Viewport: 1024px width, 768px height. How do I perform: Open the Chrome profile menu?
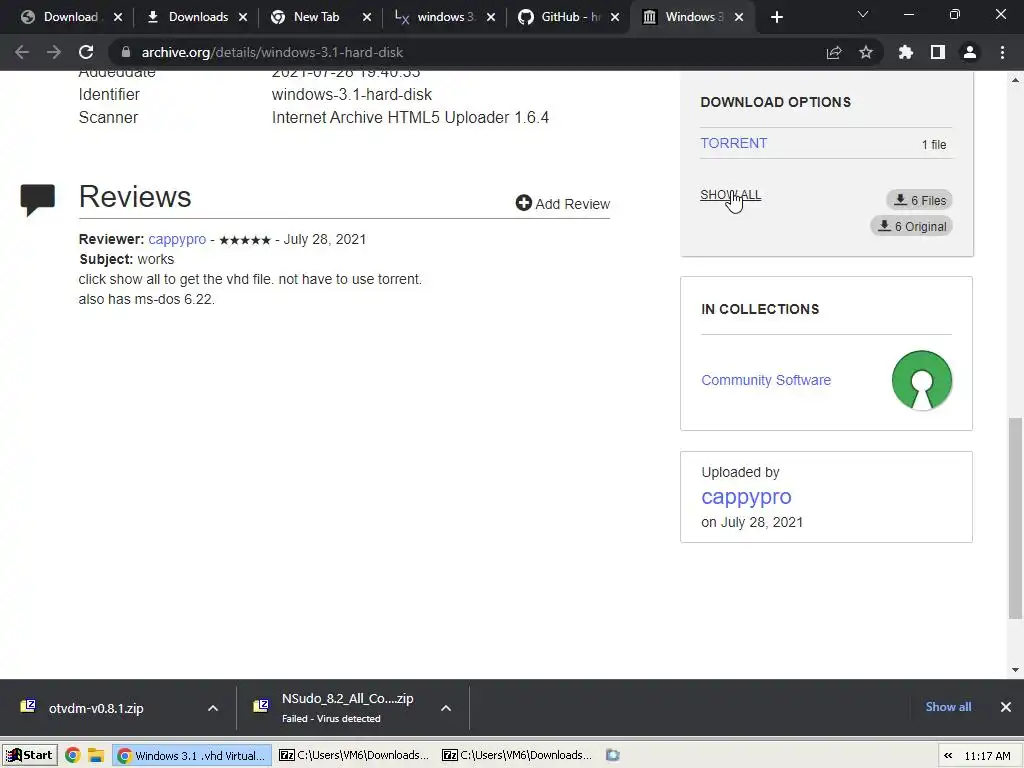pyautogui.click(x=970, y=52)
